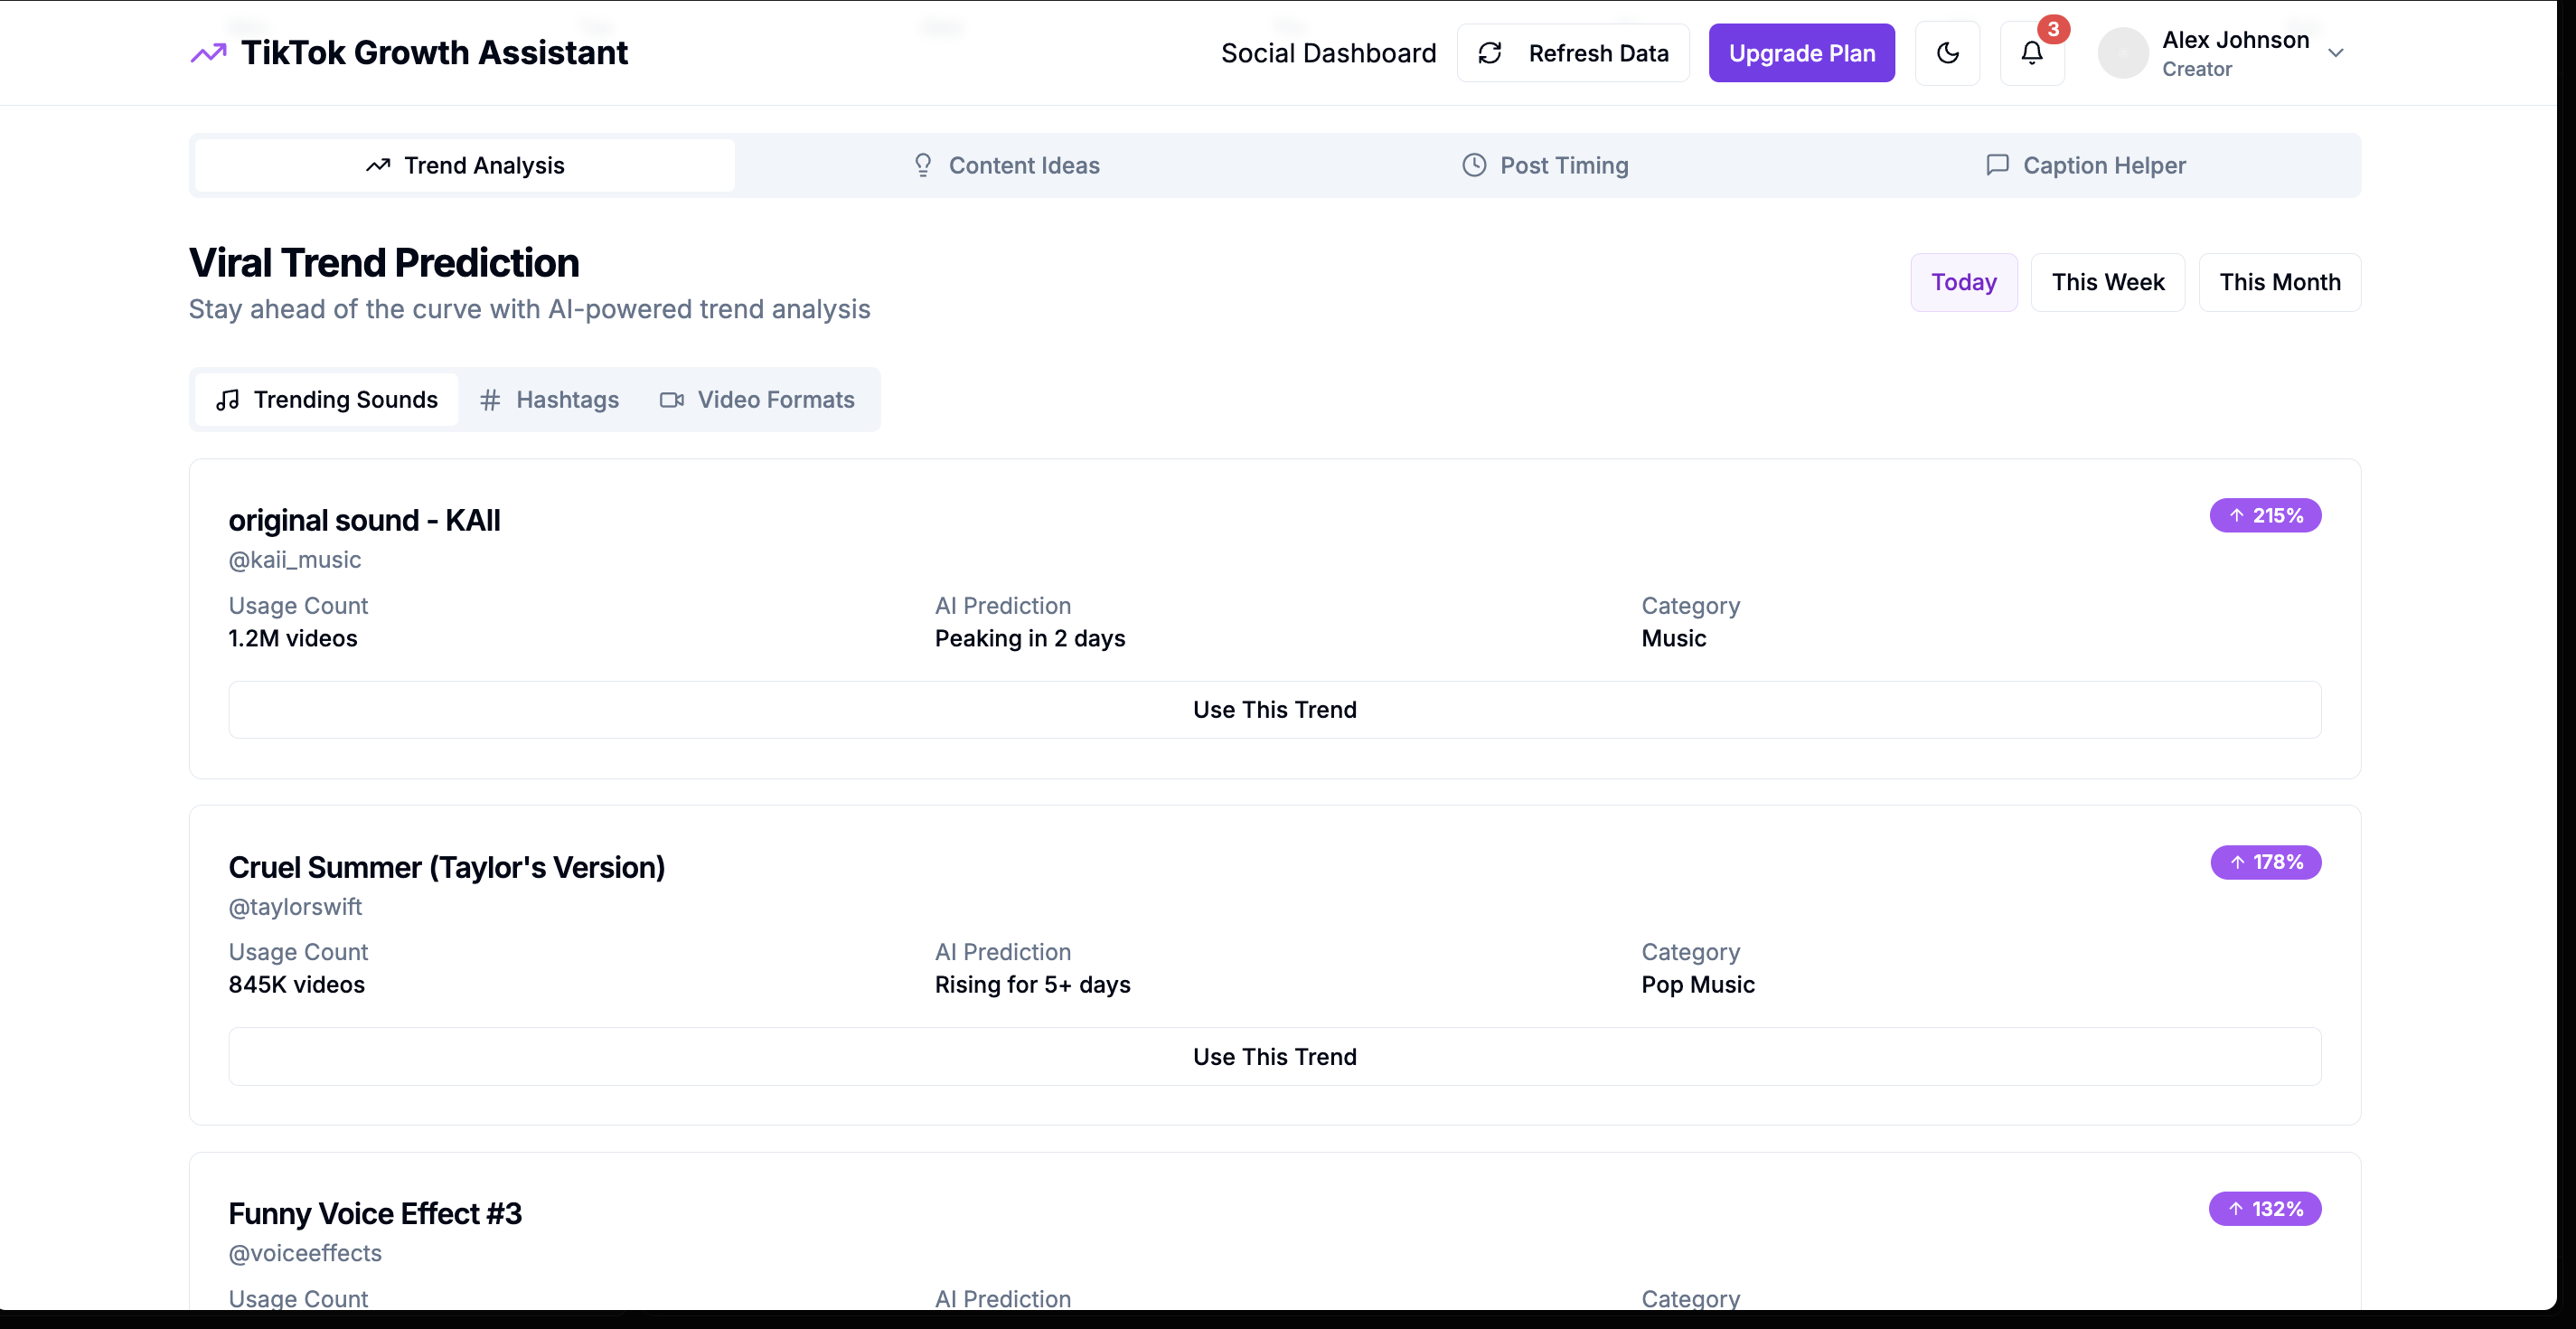Select the Caption Helper tab
2576x1329 pixels.
coord(2086,165)
